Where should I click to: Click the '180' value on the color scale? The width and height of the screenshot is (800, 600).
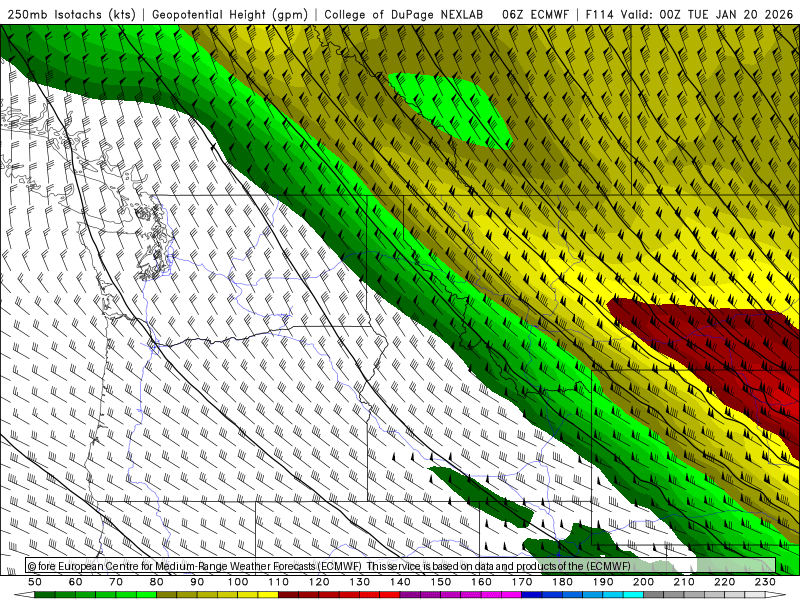[562, 582]
